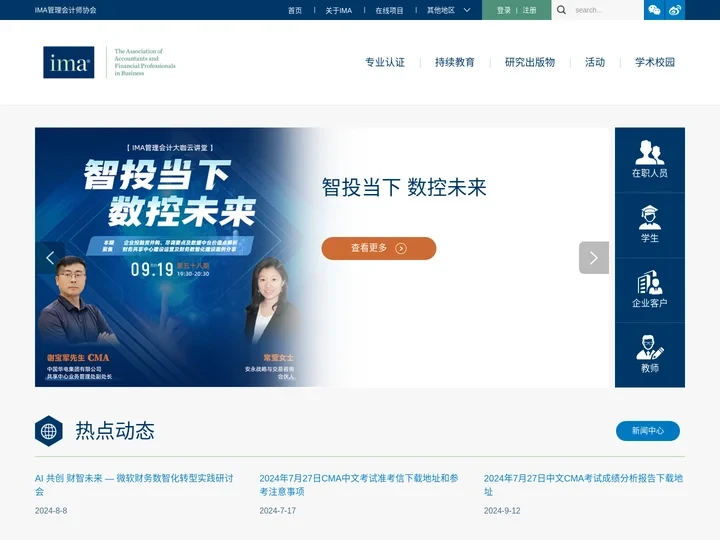Select the 学生 sidebar icon

(x=650, y=225)
